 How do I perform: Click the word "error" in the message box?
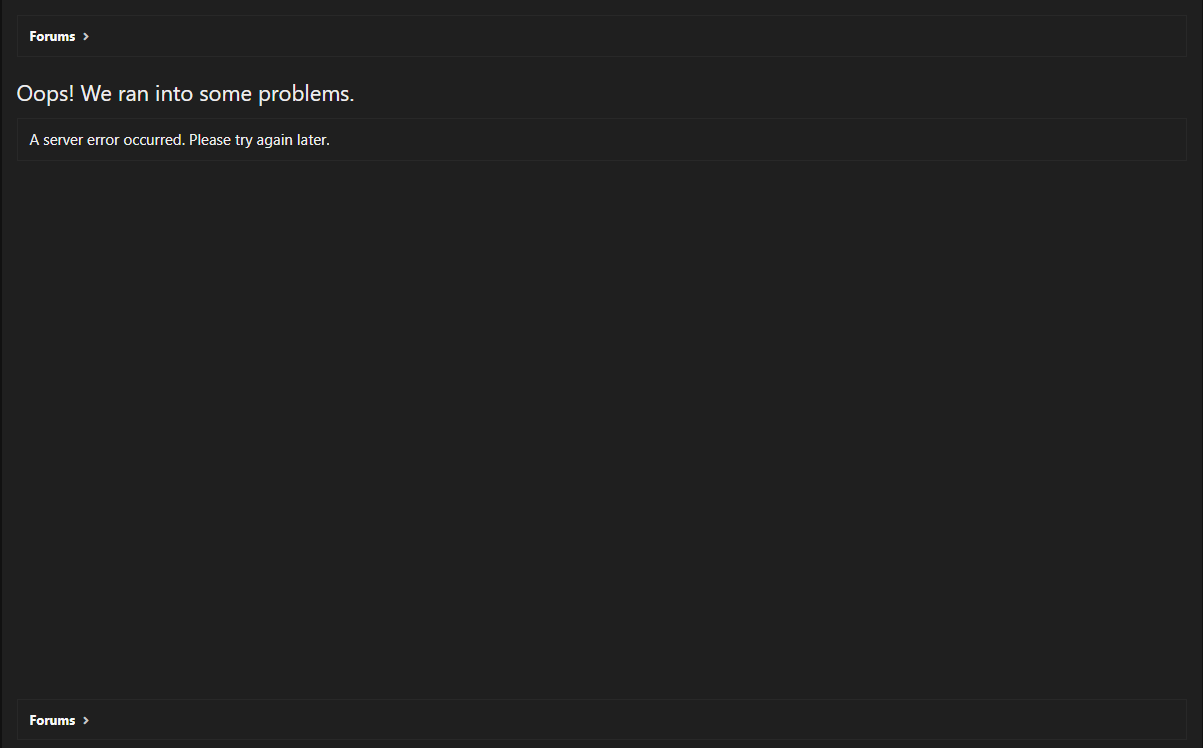click(102, 140)
